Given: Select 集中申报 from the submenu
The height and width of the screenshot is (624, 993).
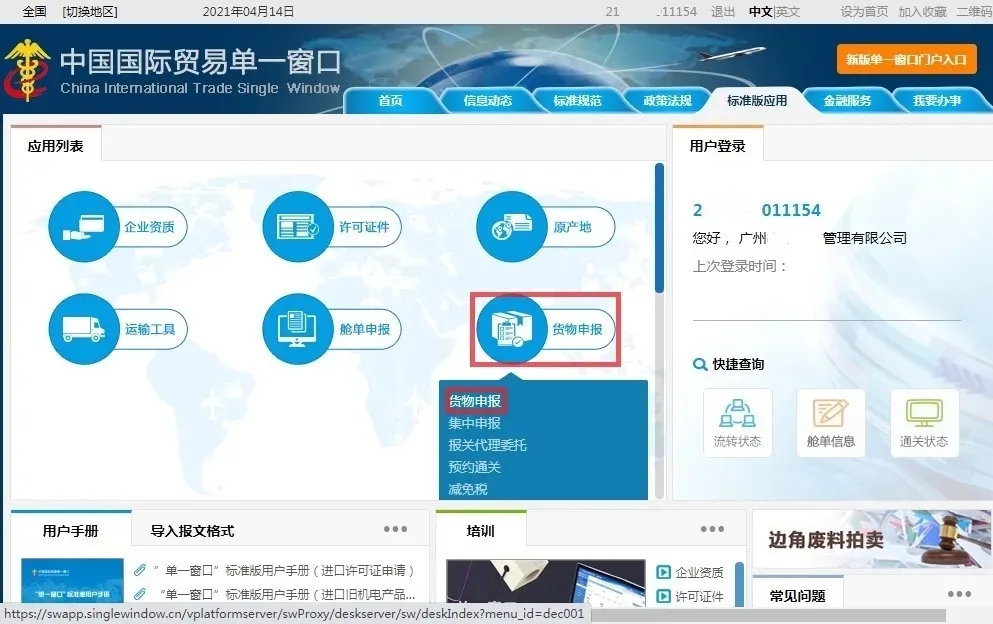Looking at the screenshot, I should pyautogui.click(x=475, y=423).
